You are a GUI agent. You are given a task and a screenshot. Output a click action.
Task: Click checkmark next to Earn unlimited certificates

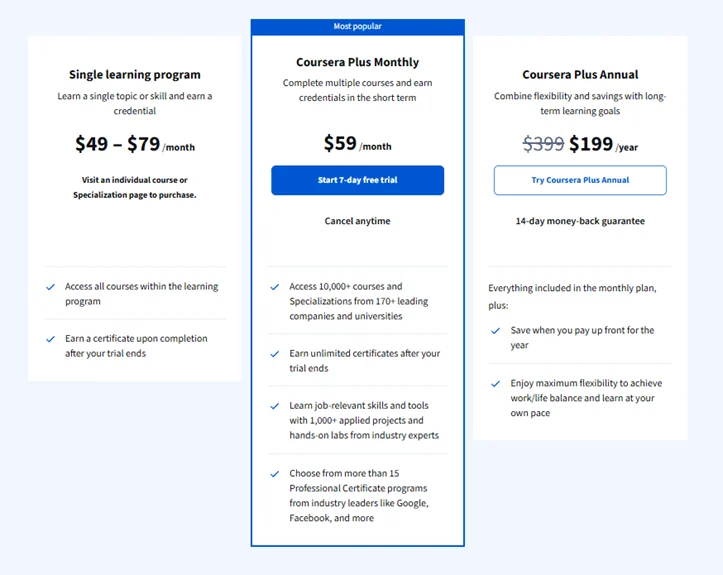(275, 354)
